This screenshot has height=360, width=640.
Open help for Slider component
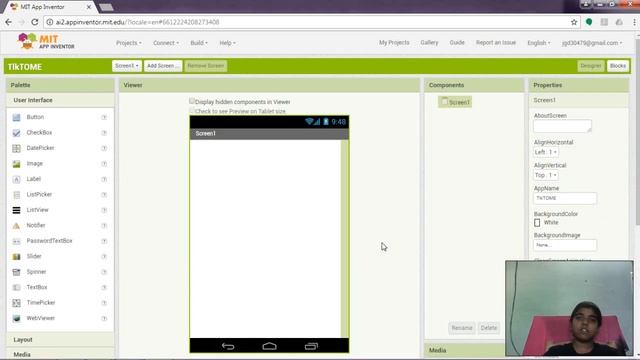pos(104,257)
